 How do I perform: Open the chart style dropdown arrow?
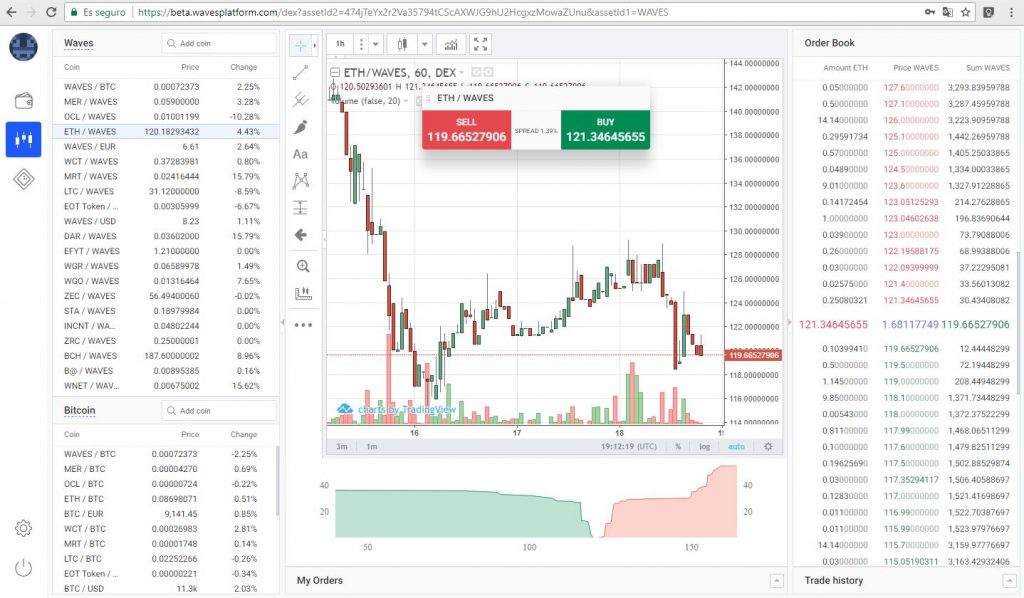pyautogui.click(x=424, y=44)
